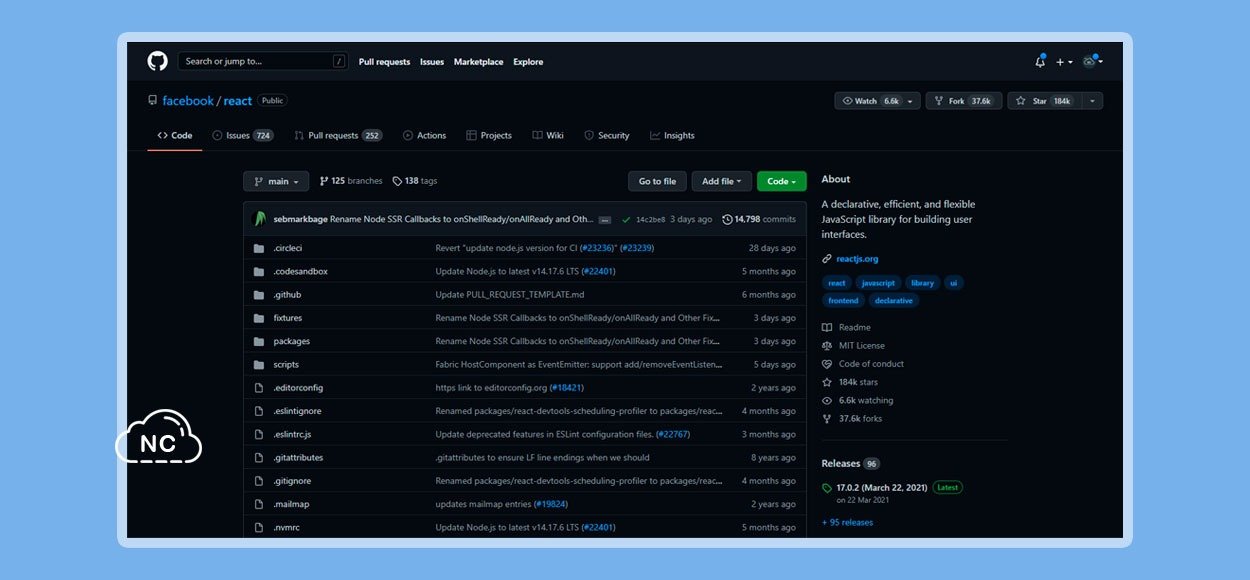Open Marketplace in top navigation
This screenshot has height=580, width=1250.
click(x=479, y=62)
